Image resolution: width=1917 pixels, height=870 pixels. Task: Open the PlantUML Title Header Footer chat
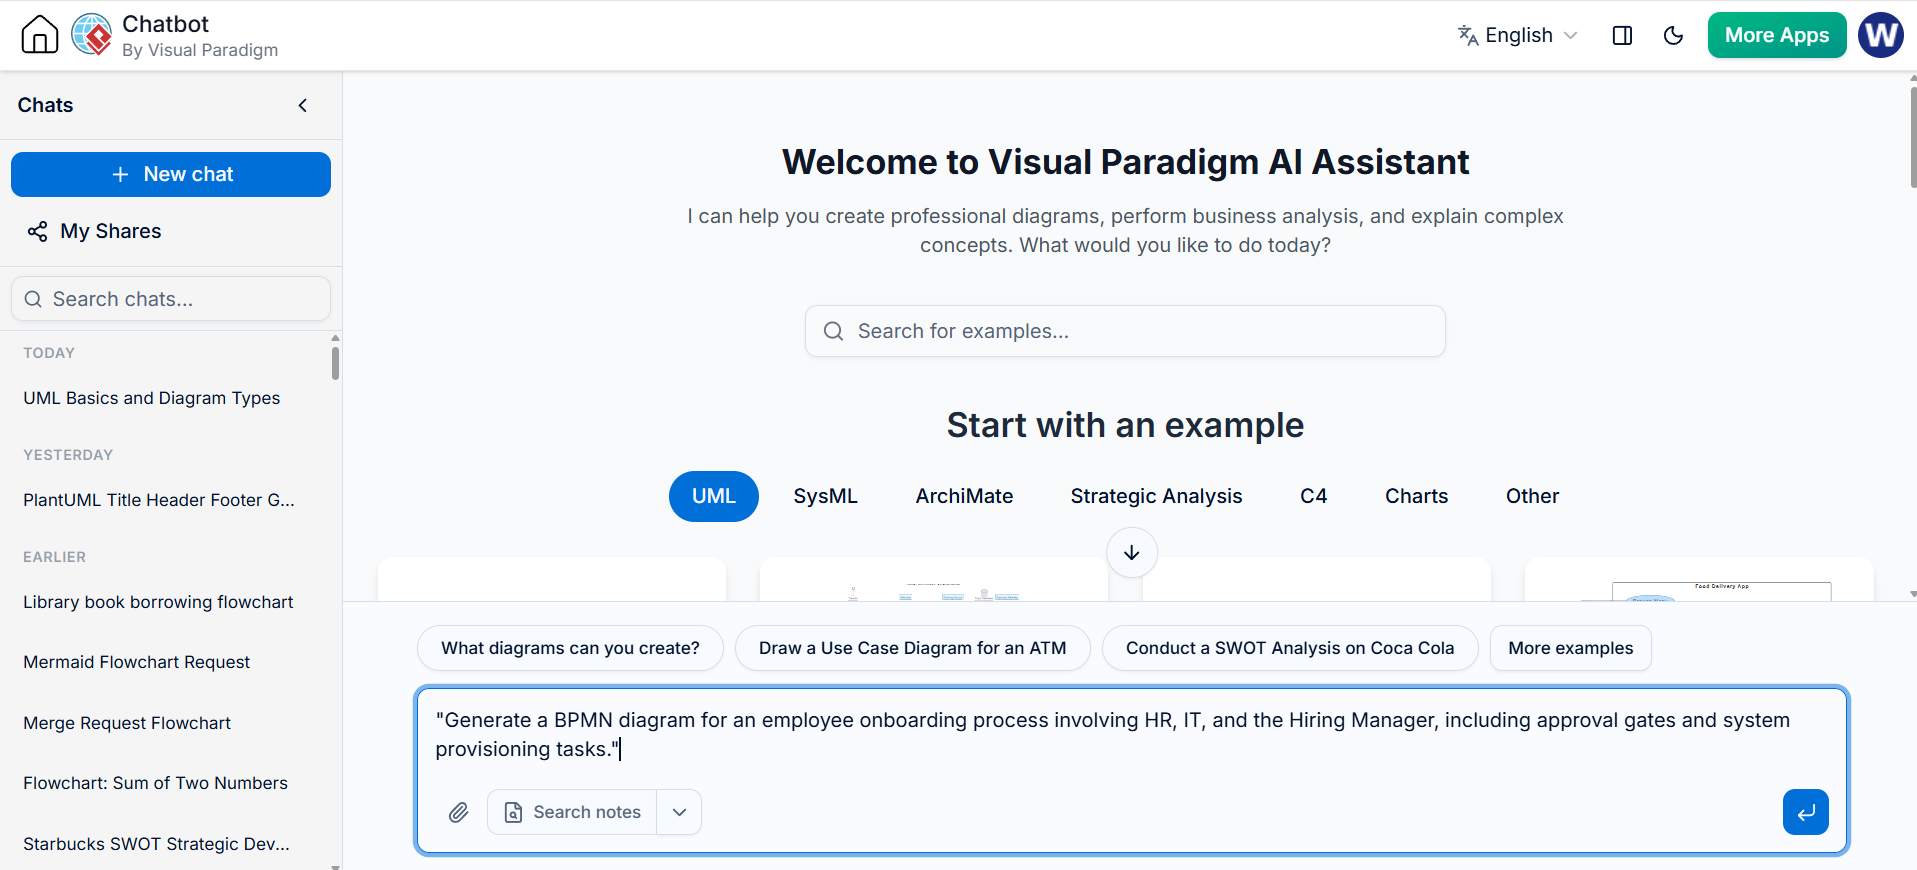point(159,500)
